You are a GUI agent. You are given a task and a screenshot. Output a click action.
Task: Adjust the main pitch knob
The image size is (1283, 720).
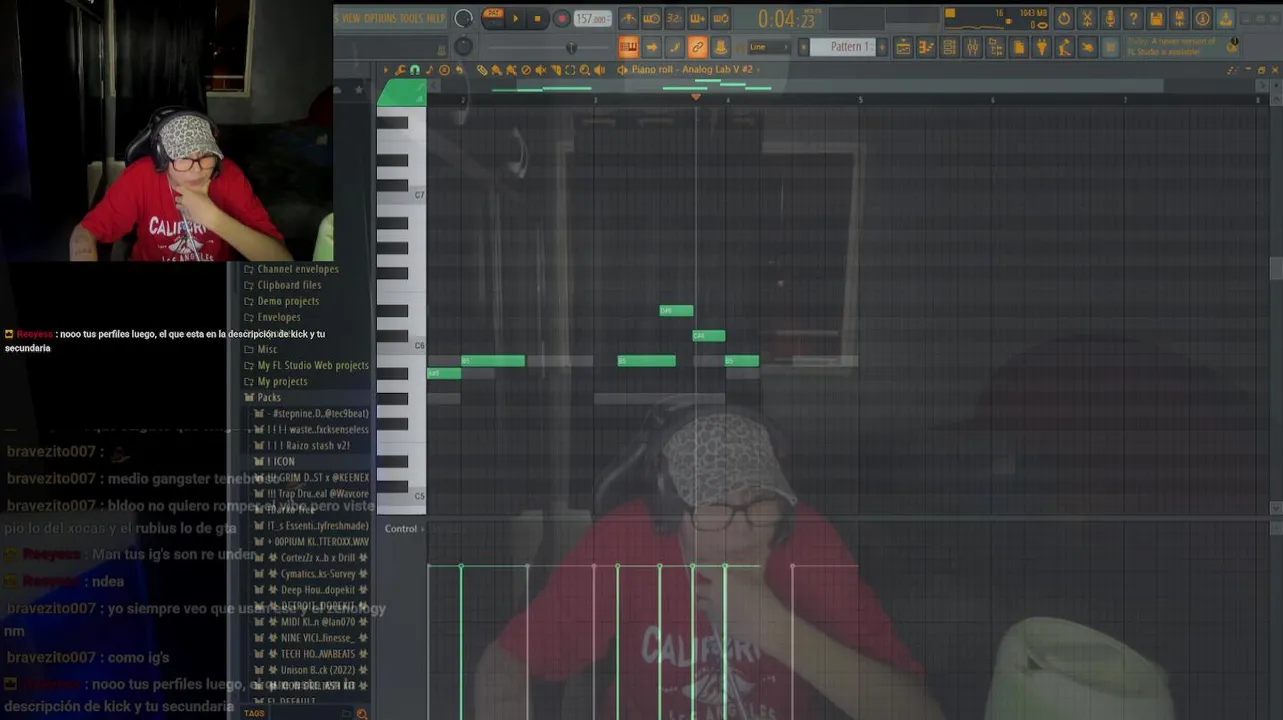[x=463, y=46]
